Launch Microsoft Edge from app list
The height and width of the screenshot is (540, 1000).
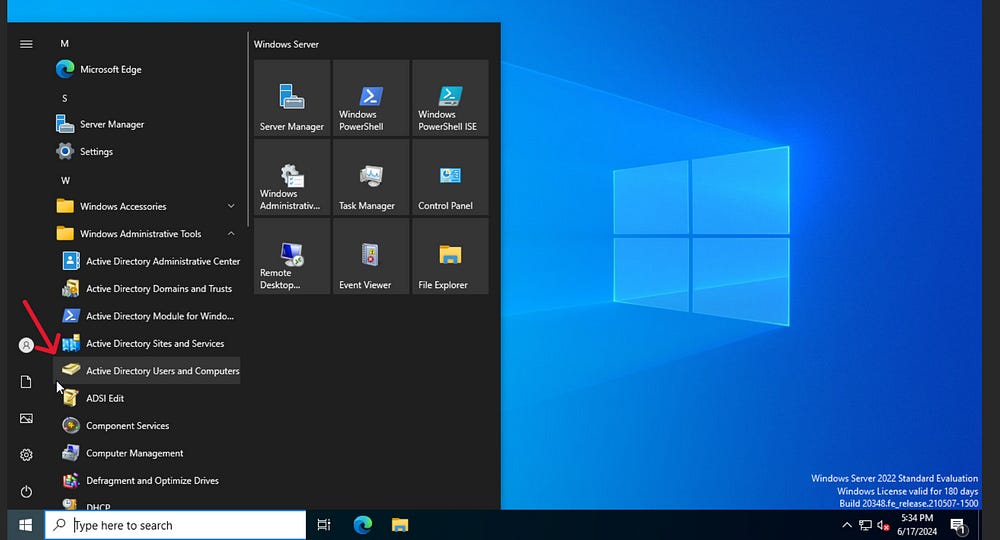pyautogui.click(x=110, y=70)
